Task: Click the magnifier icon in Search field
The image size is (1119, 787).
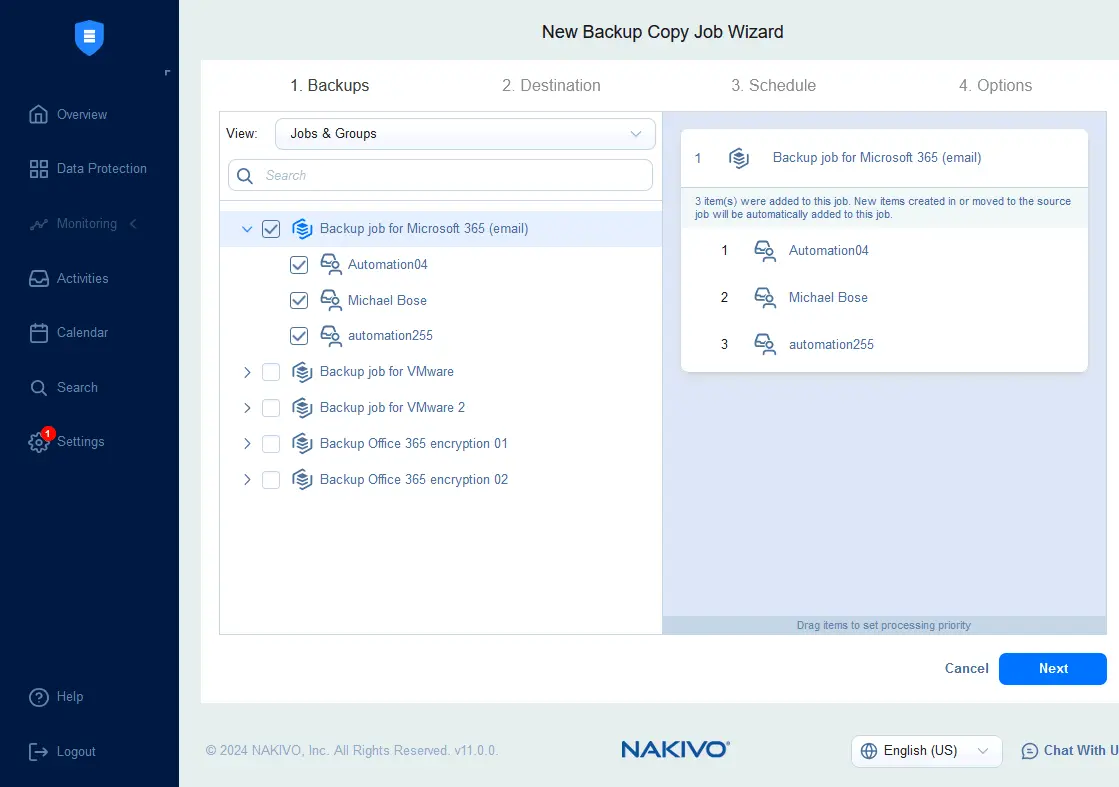Action: click(245, 176)
